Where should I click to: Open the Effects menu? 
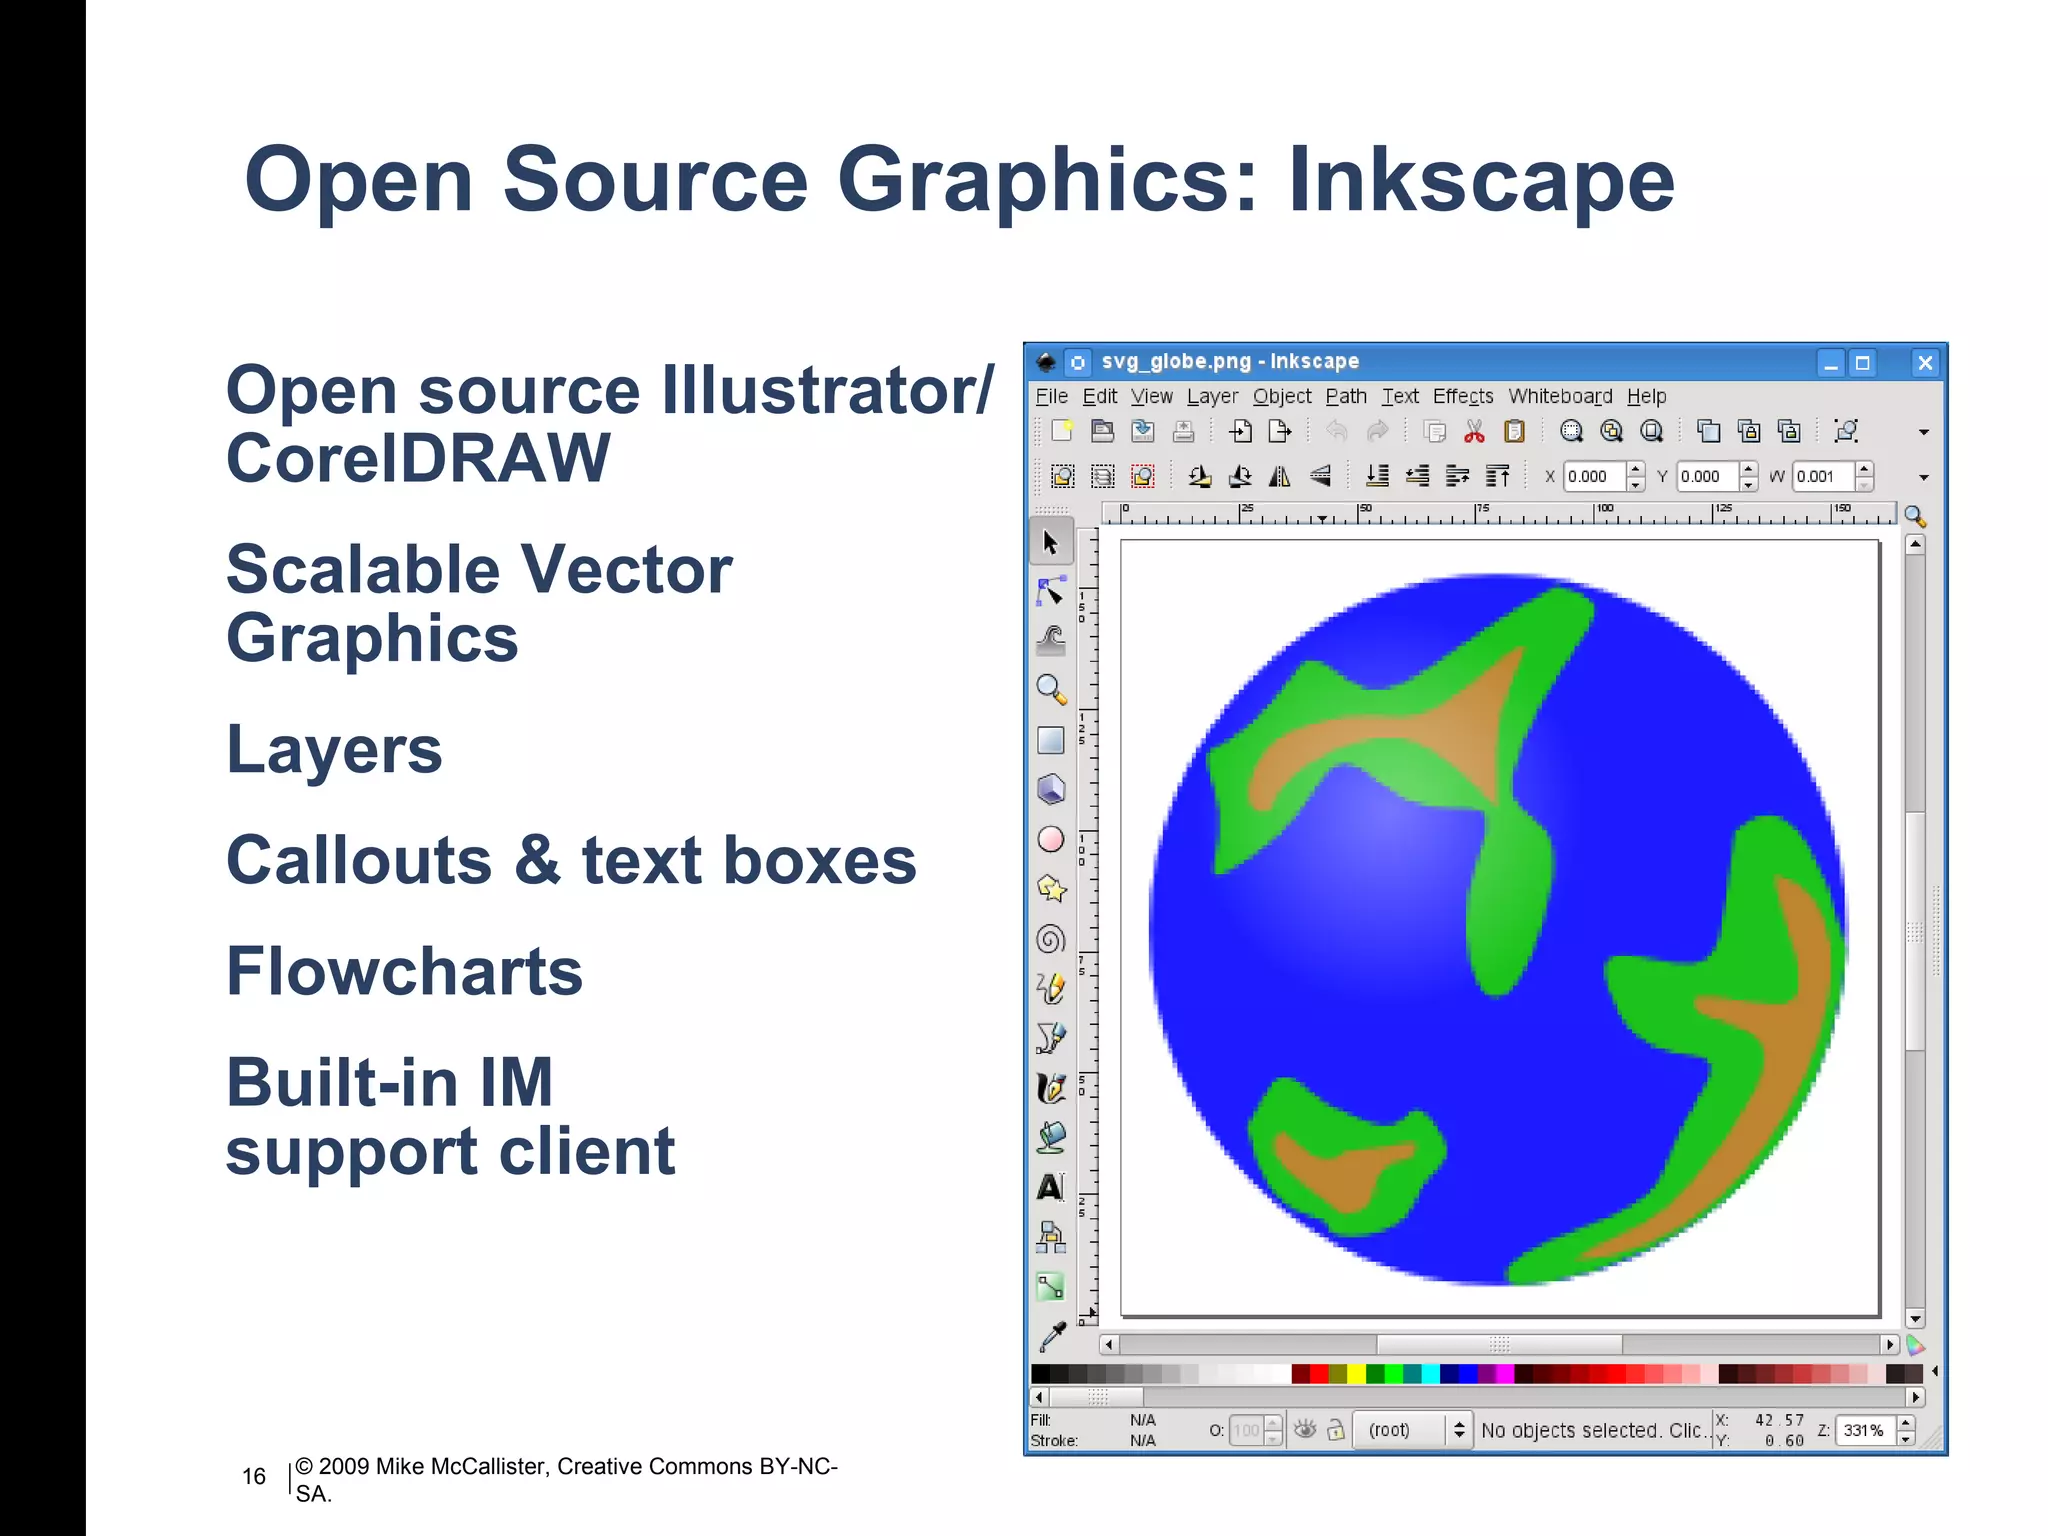pos(1462,396)
